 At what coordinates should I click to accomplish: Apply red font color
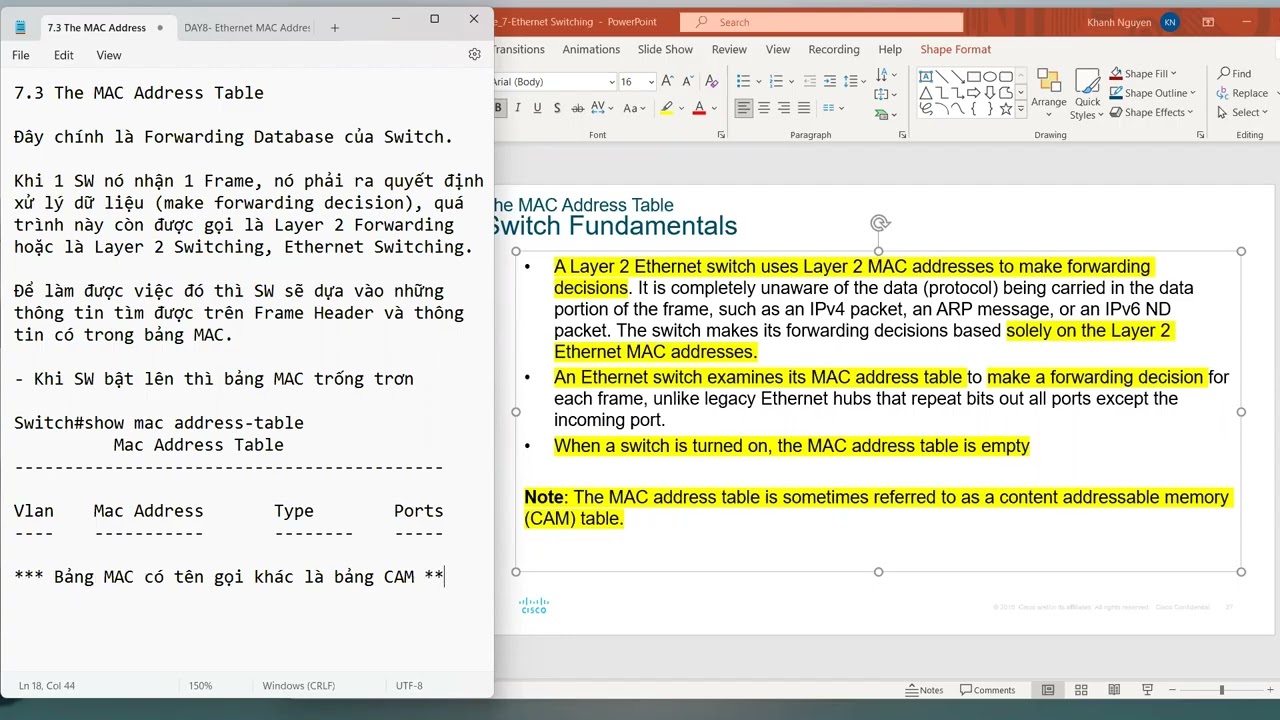pos(699,108)
